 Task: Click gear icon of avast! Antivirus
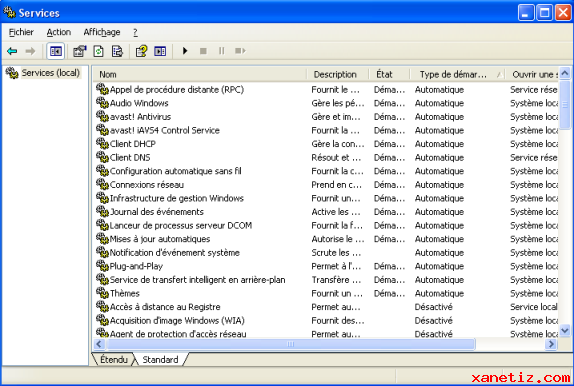pos(102,116)
